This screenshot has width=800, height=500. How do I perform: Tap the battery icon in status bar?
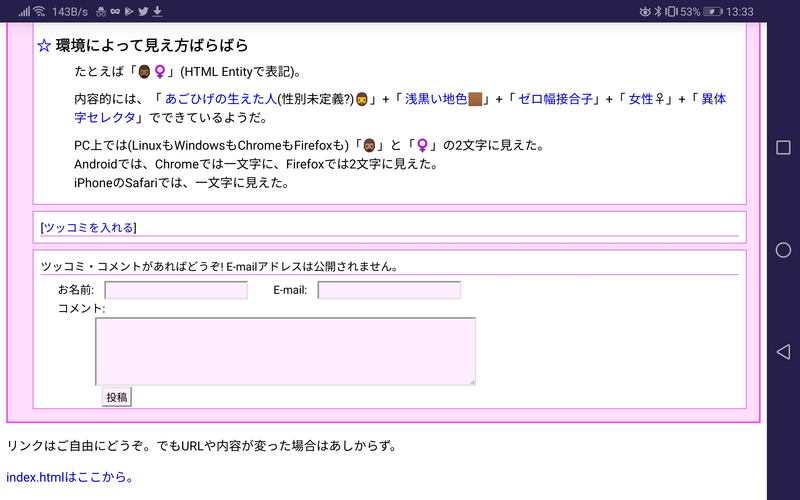coord(713,11)
